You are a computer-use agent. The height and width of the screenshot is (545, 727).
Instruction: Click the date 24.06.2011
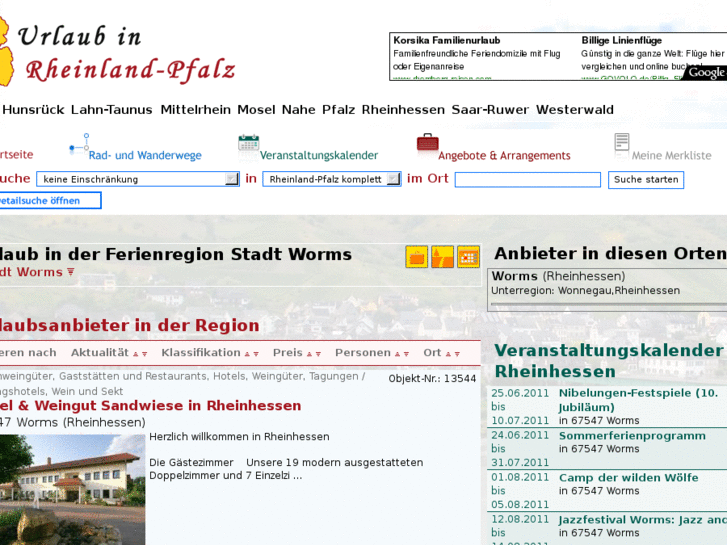(520, 435)
